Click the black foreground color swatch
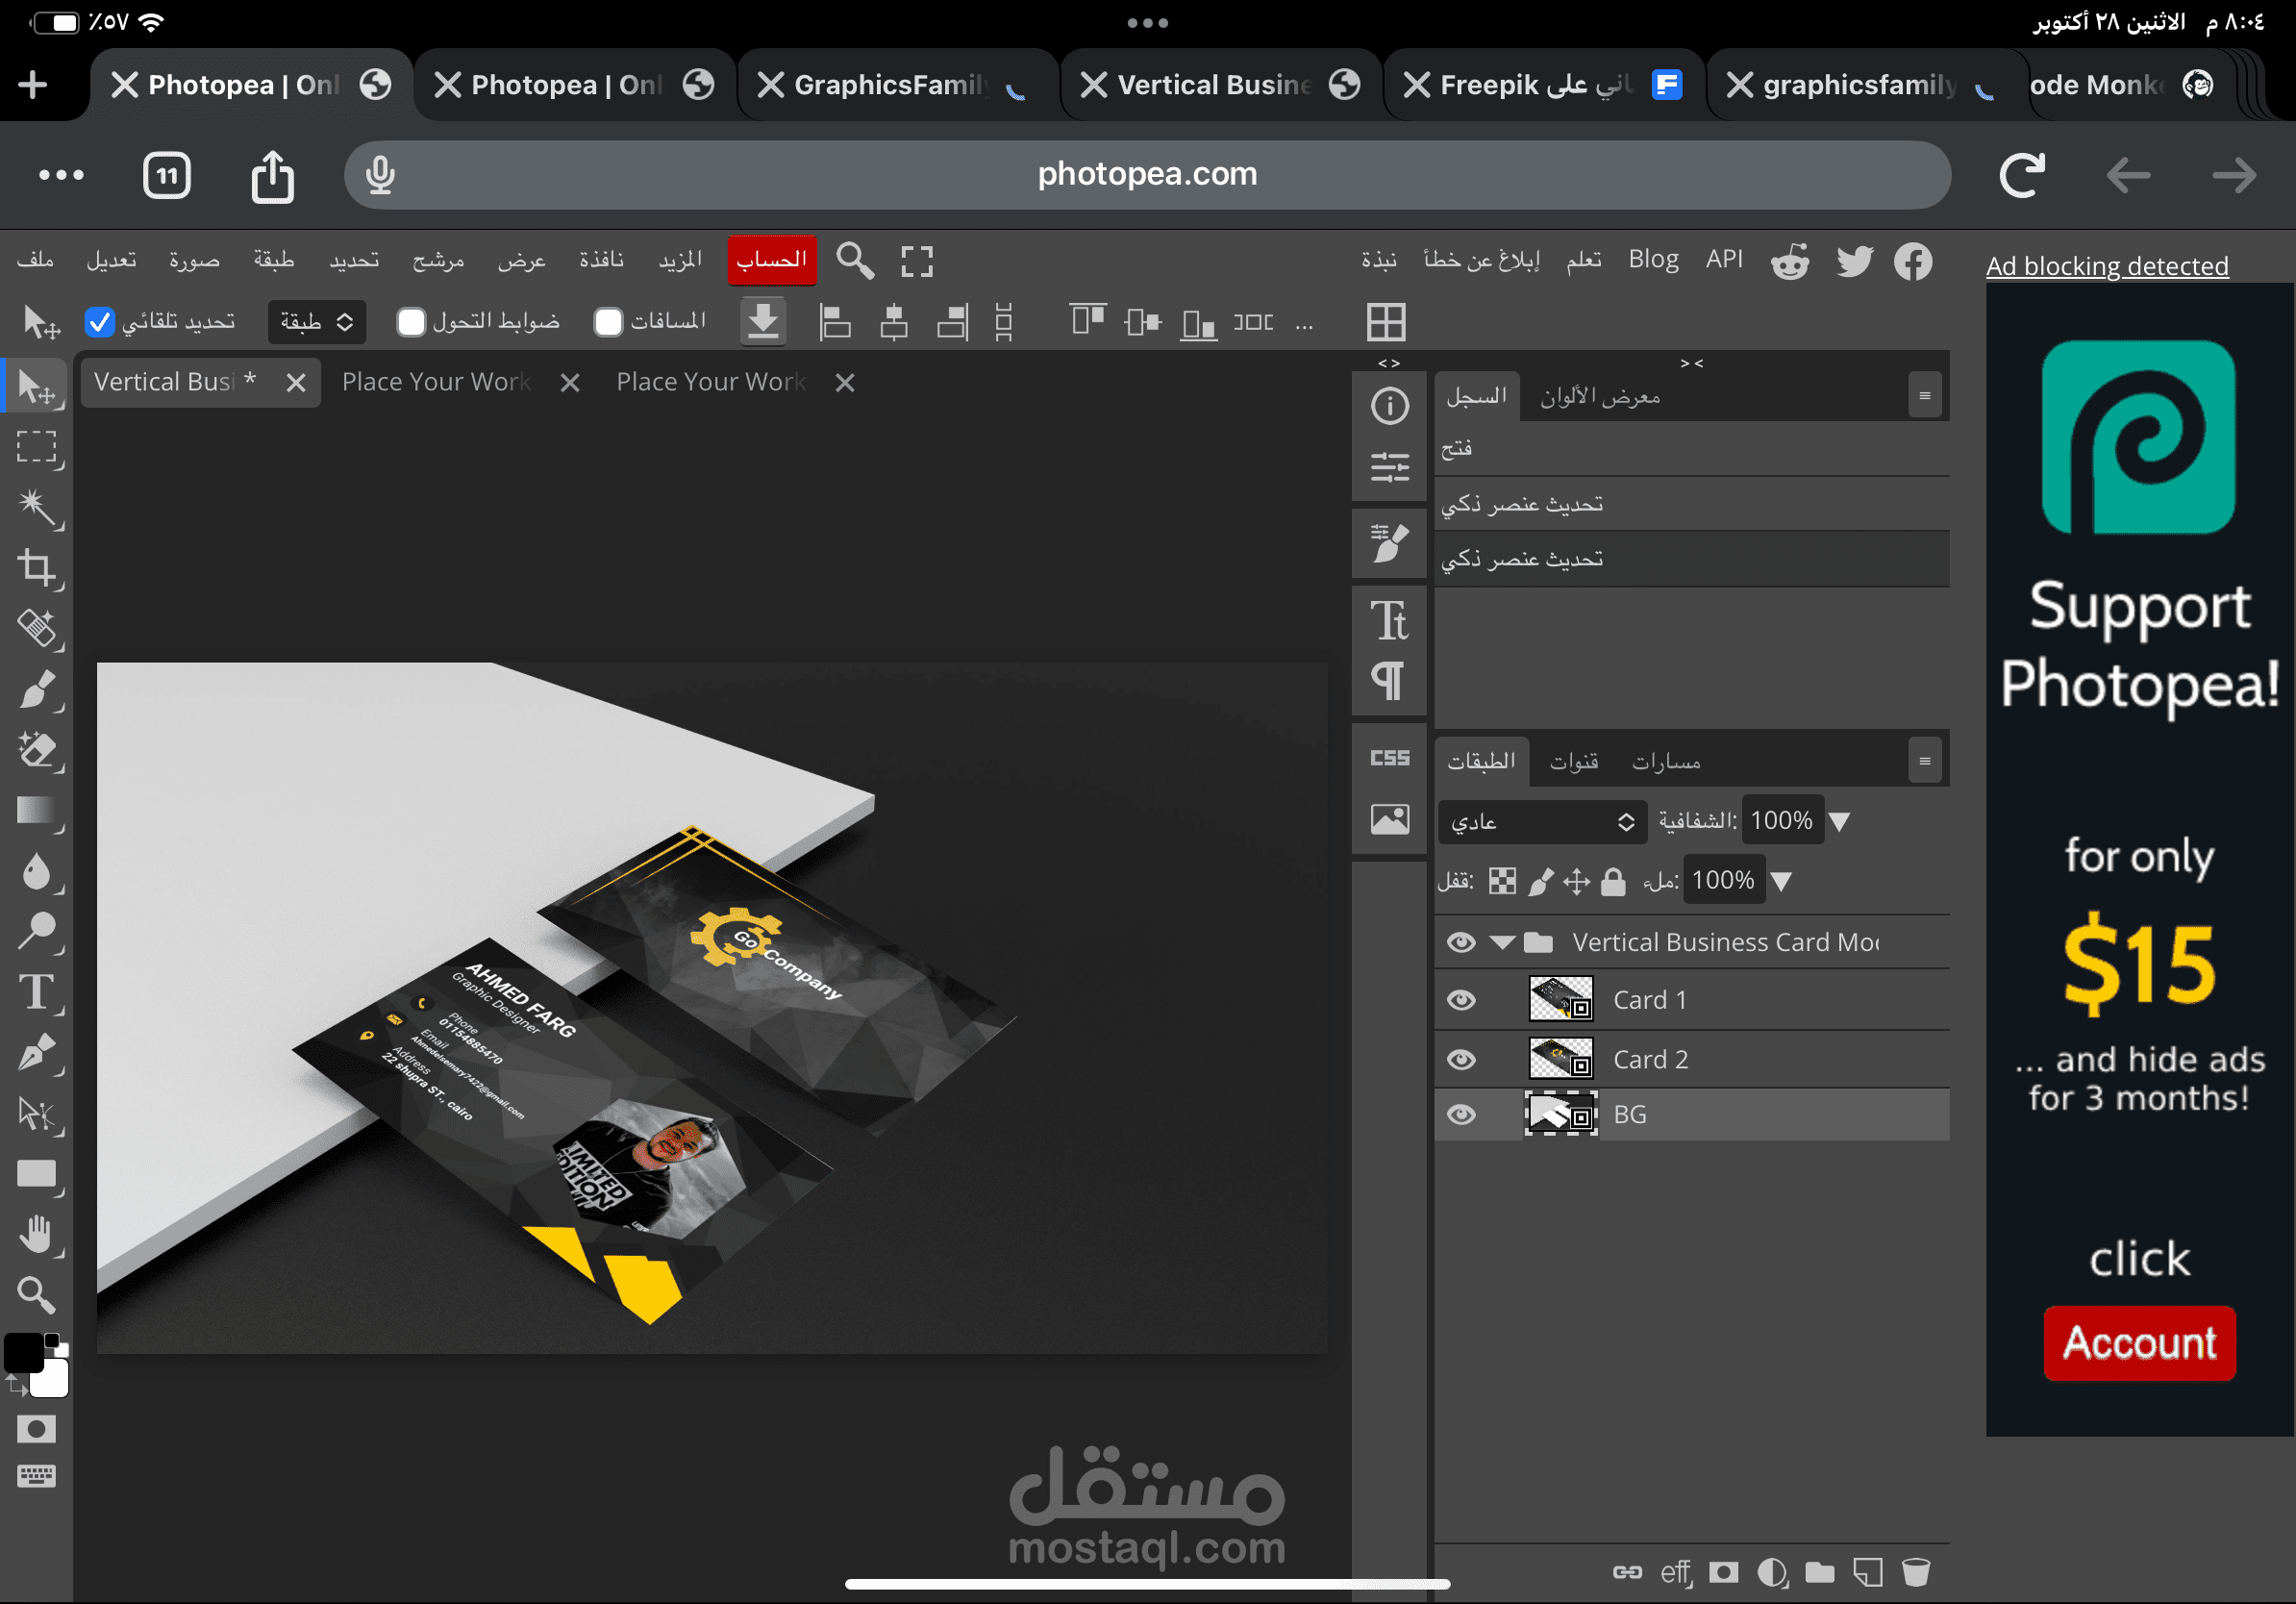Viewport: 2296px width, 1604px height. [x=24, y=1351]
